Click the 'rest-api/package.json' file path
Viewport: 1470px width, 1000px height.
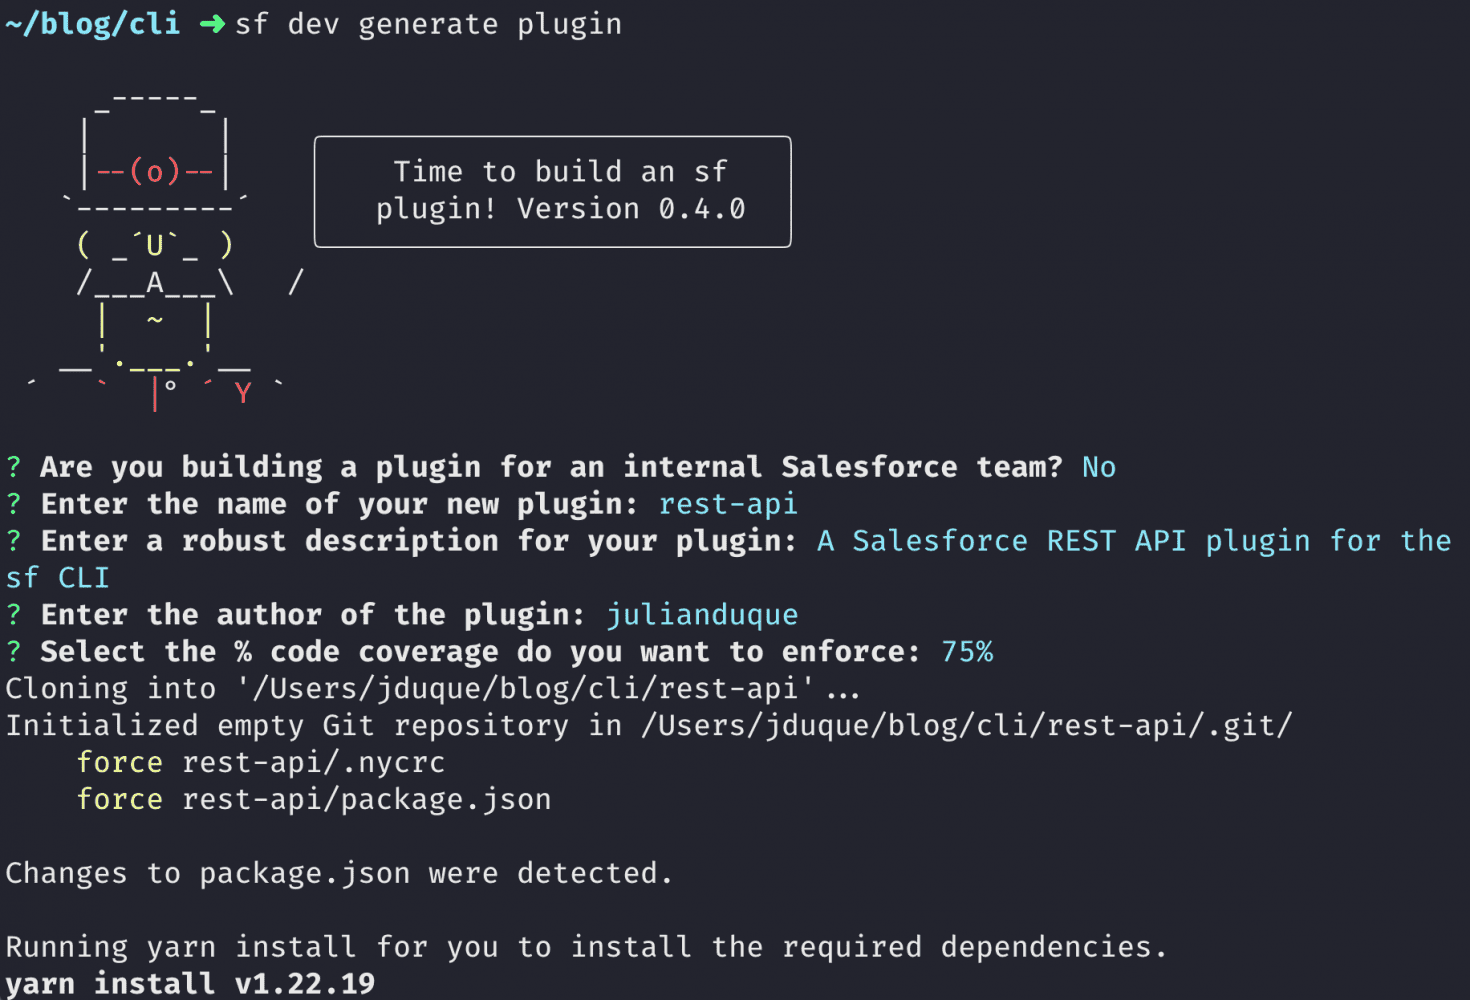366,800
